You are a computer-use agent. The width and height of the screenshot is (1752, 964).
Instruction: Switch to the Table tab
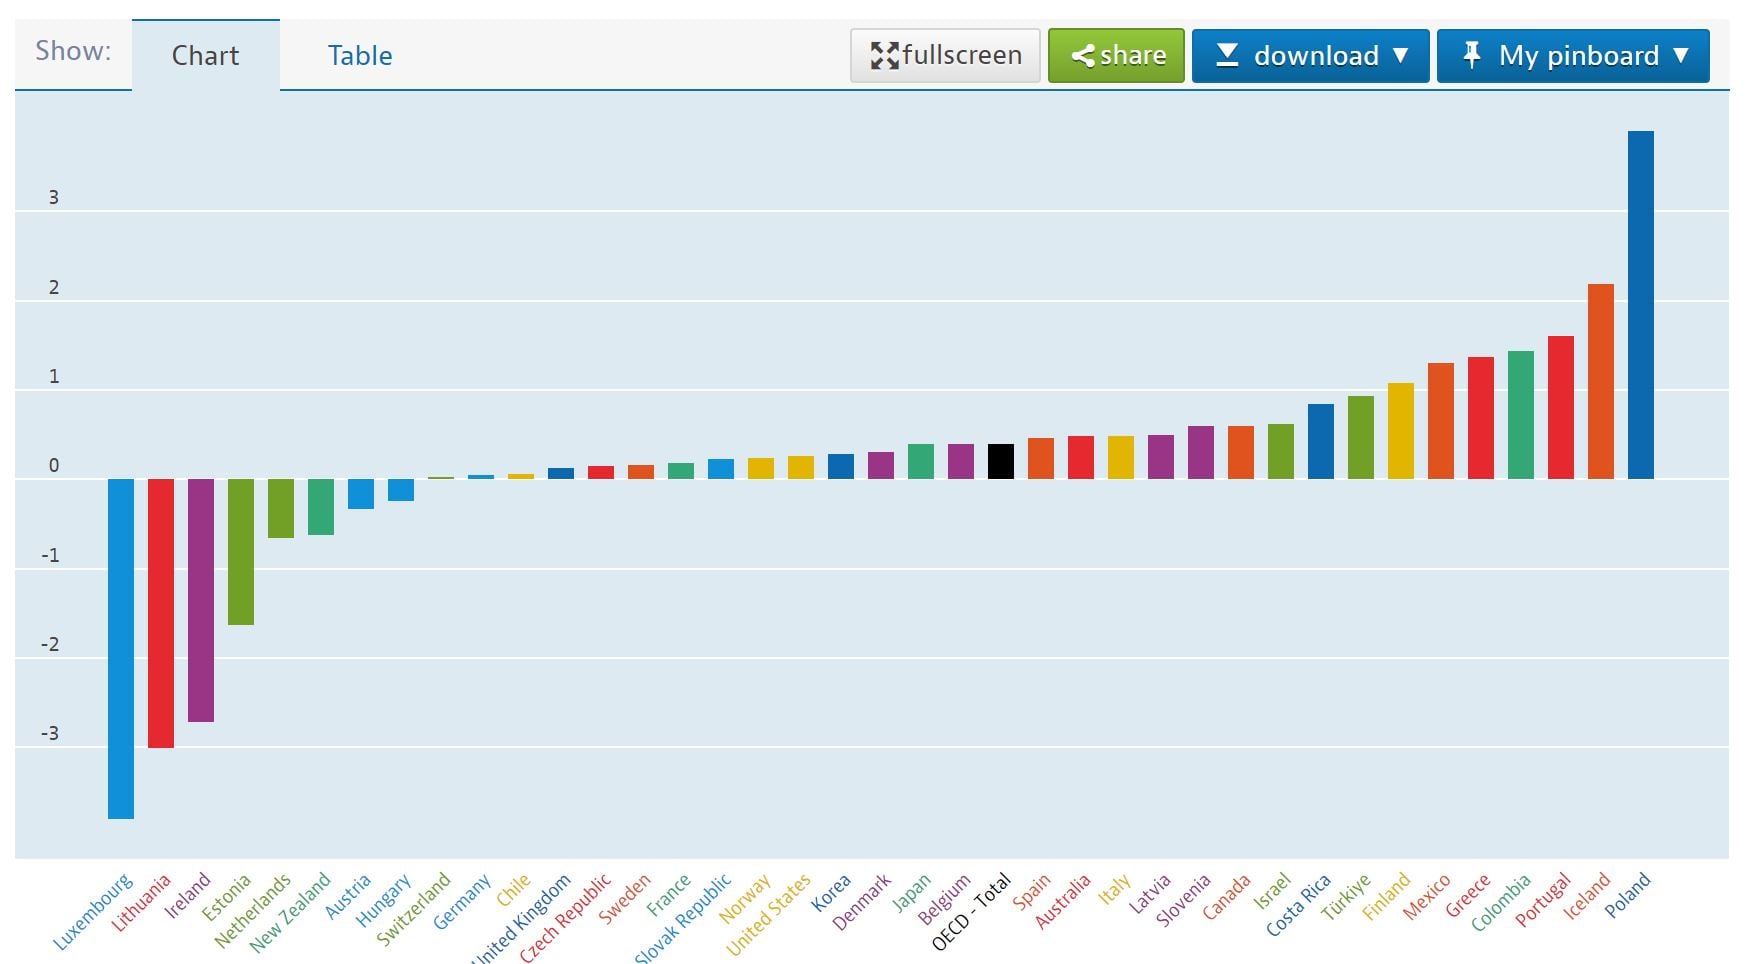coord(359,56)
